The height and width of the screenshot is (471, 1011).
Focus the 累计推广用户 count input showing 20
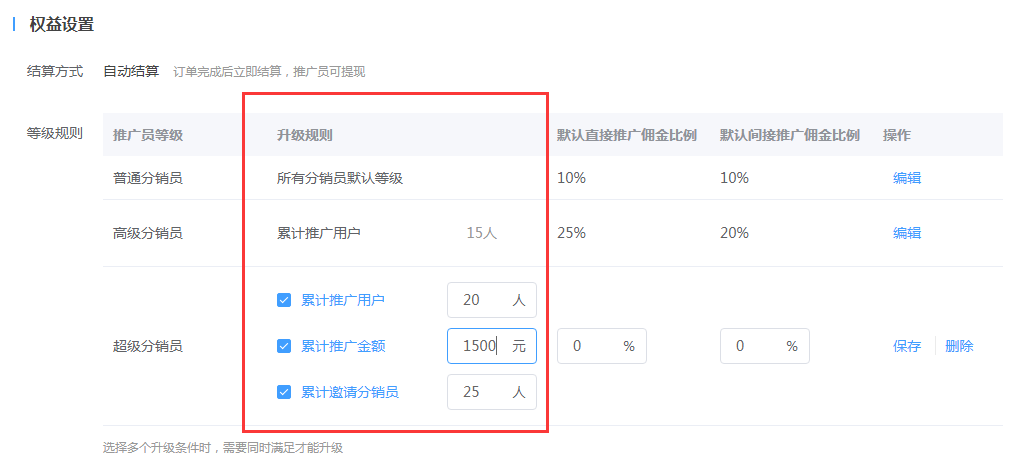point(480,300)
